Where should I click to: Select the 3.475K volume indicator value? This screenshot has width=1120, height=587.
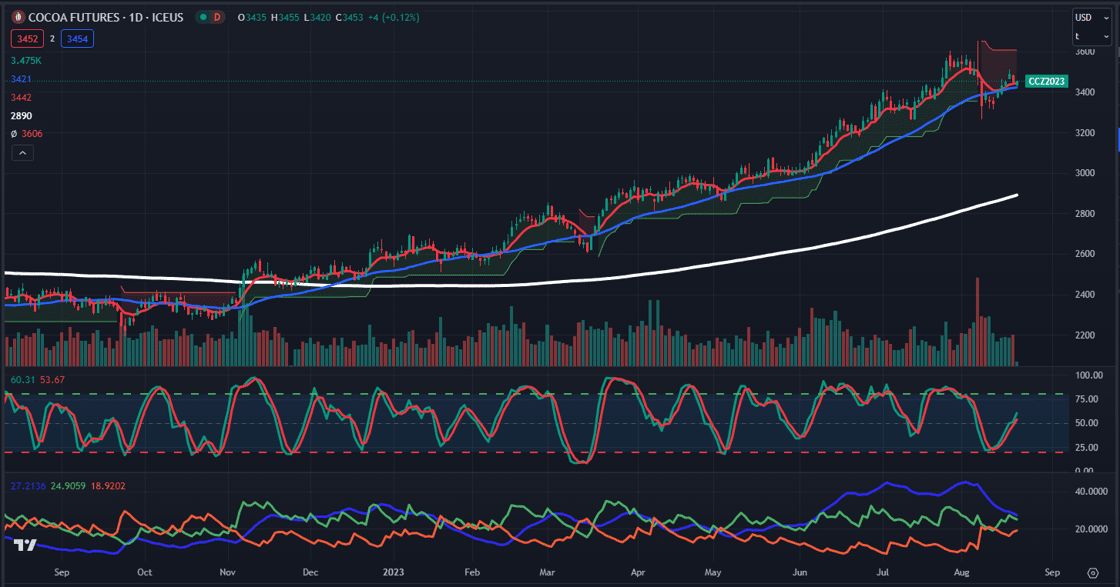(x=26, y=61)
